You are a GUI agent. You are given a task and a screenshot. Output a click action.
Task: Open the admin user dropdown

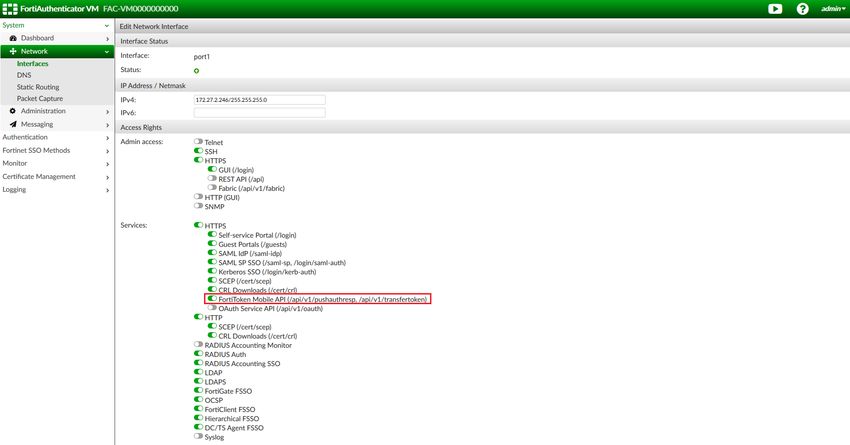(x=833, y=9)
